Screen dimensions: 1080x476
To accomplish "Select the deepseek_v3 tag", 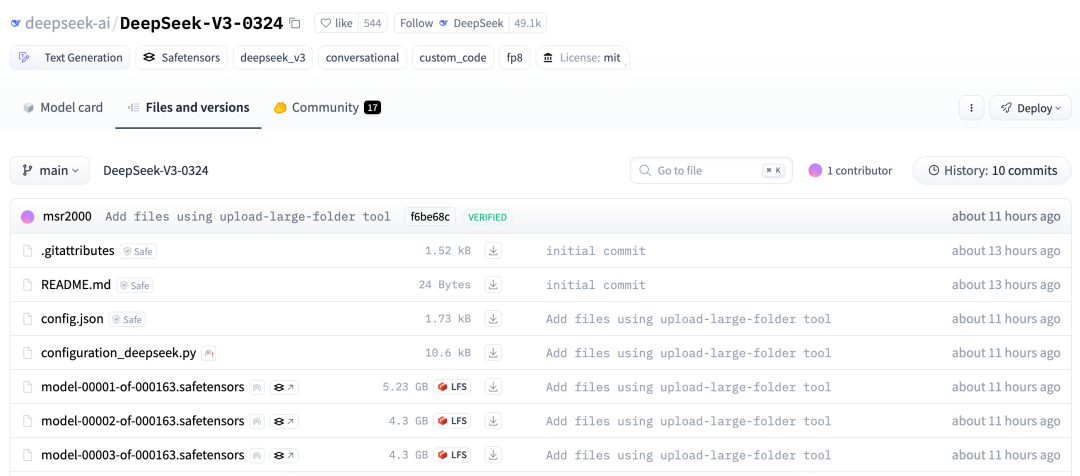I will (273, 58).
